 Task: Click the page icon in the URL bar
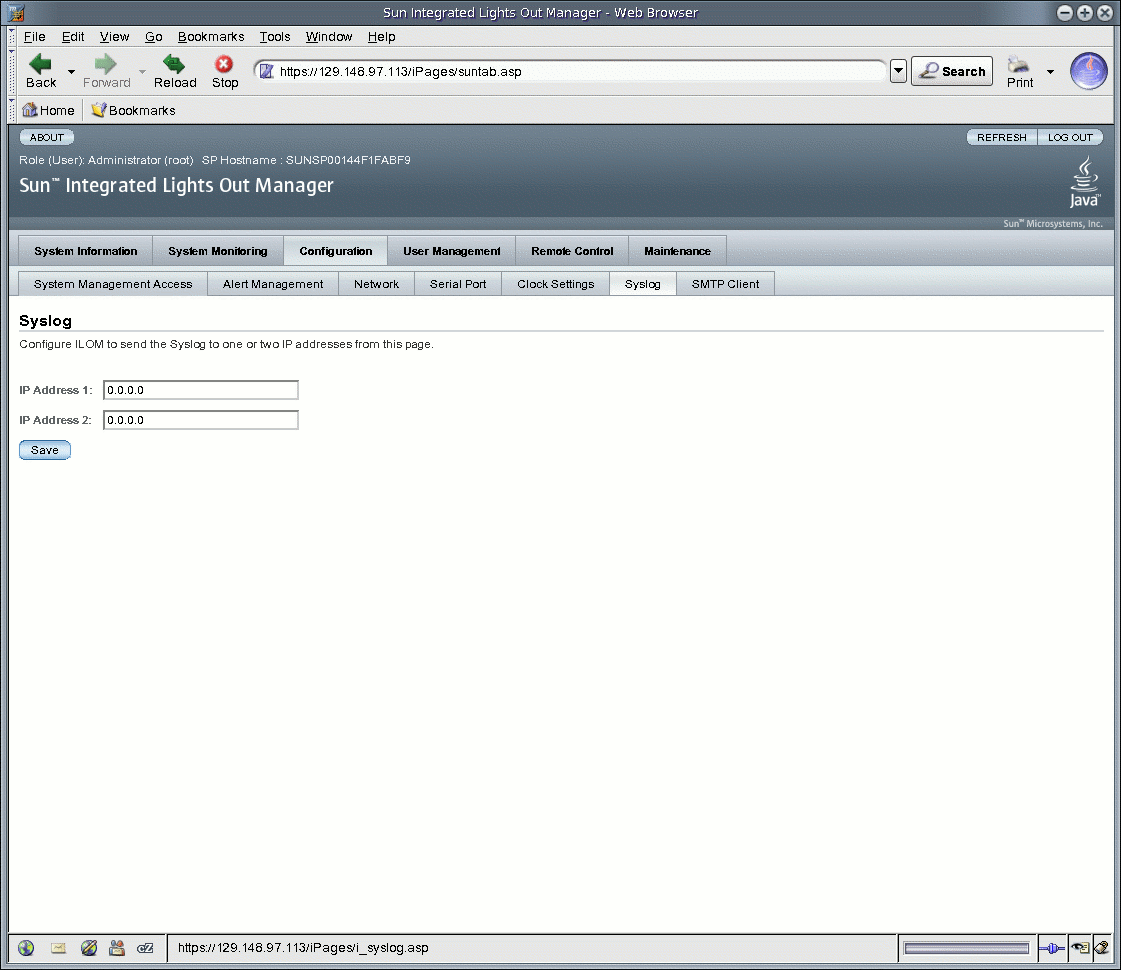[267, 71]
